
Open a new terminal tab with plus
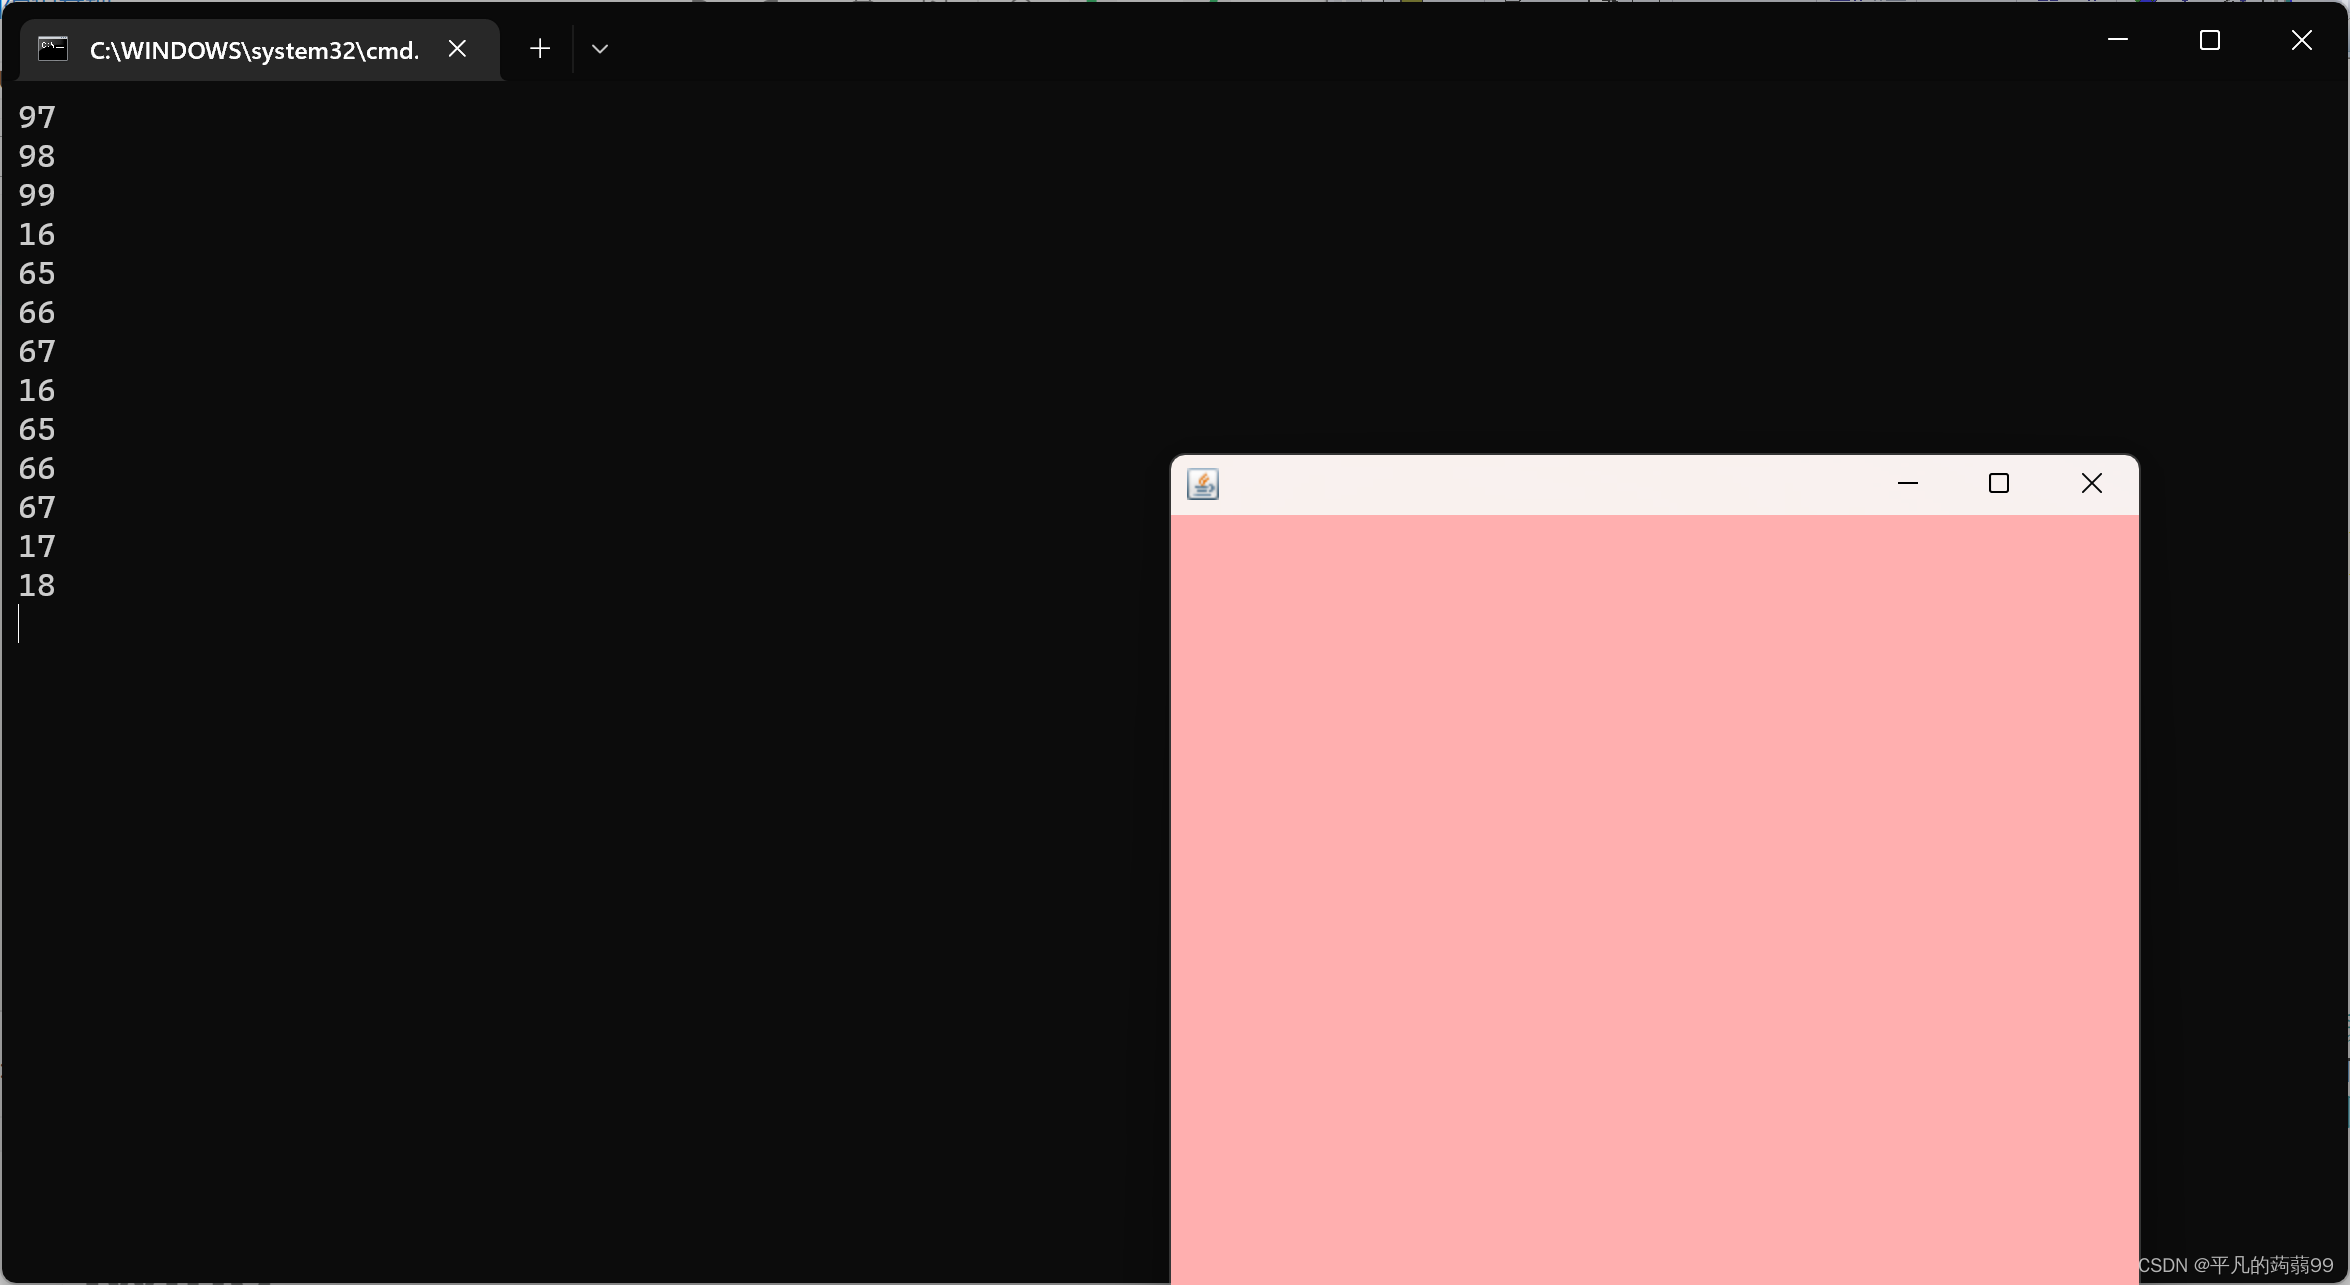point(540,48)
